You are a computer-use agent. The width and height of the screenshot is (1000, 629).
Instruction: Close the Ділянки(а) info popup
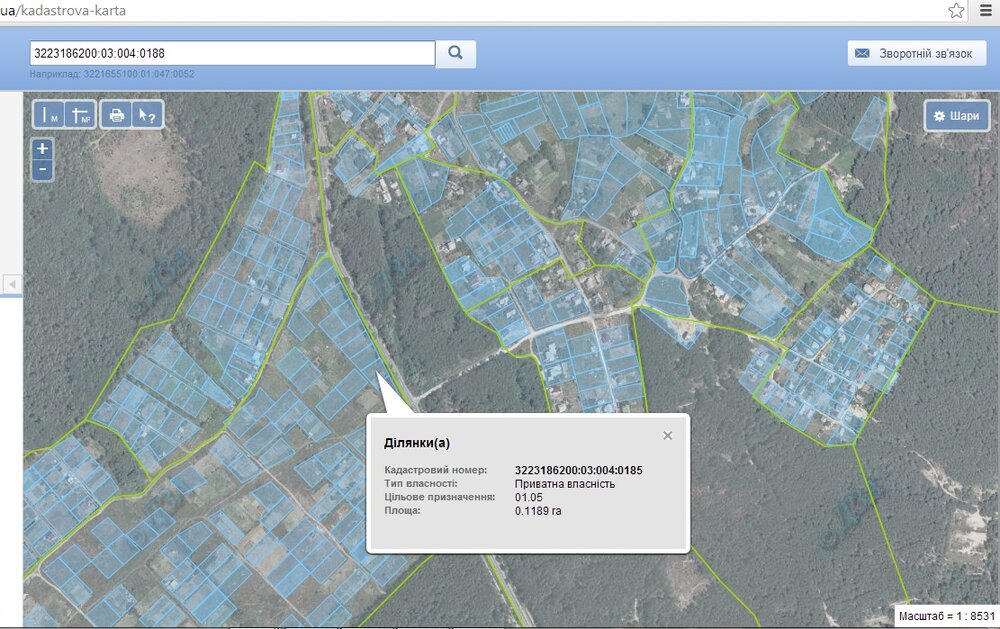[668, 435]
